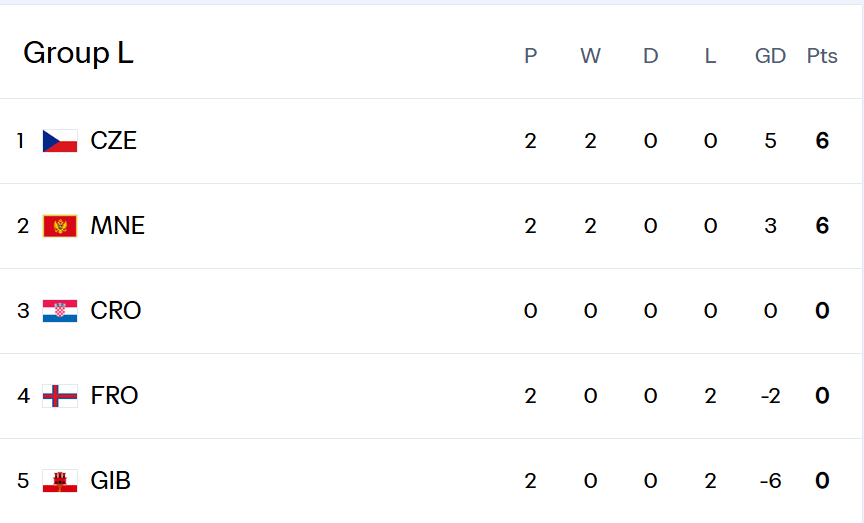The width and height of the screenshot is (864, 523).
Task: Click the L column header
Action: pos(710,56)
